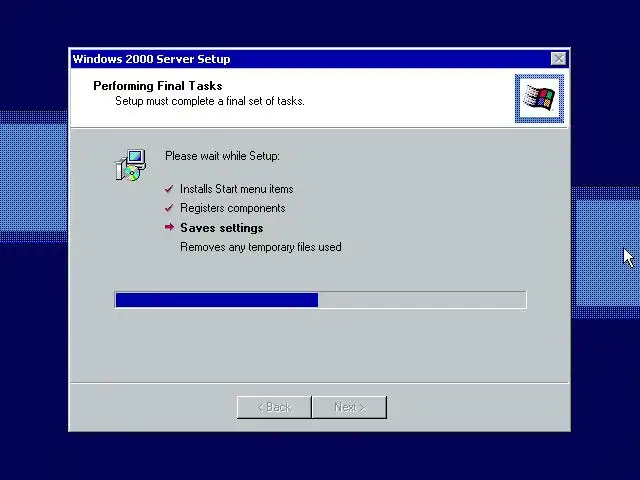Click the setup computer and CD icon
This screenshot has height=480, width=640.
point(130,165)
